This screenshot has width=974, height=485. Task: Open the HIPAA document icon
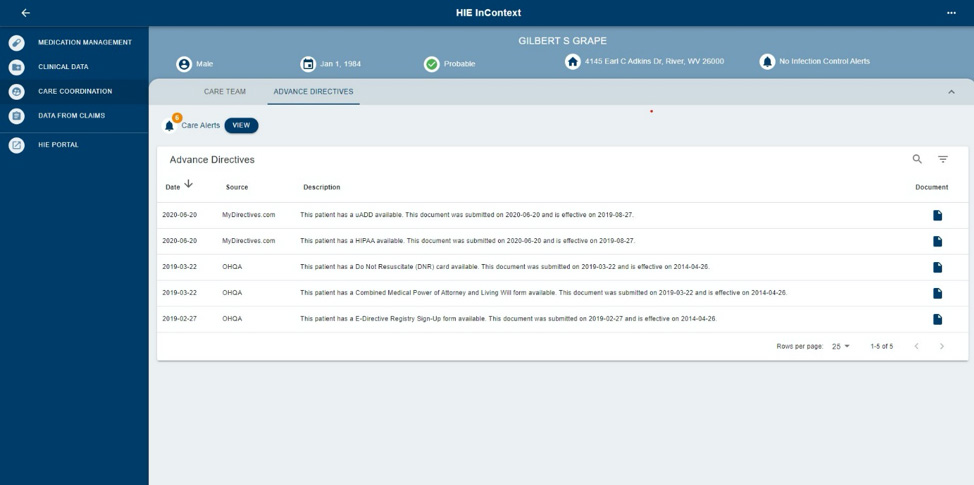(937, 242)
